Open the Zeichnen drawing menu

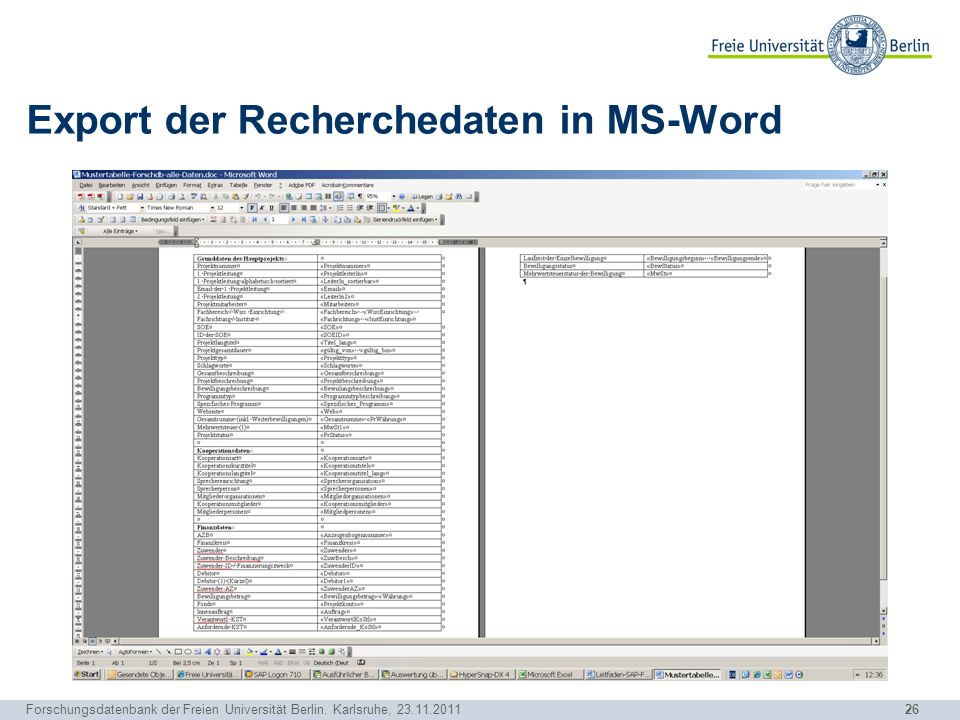tap(89, 651)
